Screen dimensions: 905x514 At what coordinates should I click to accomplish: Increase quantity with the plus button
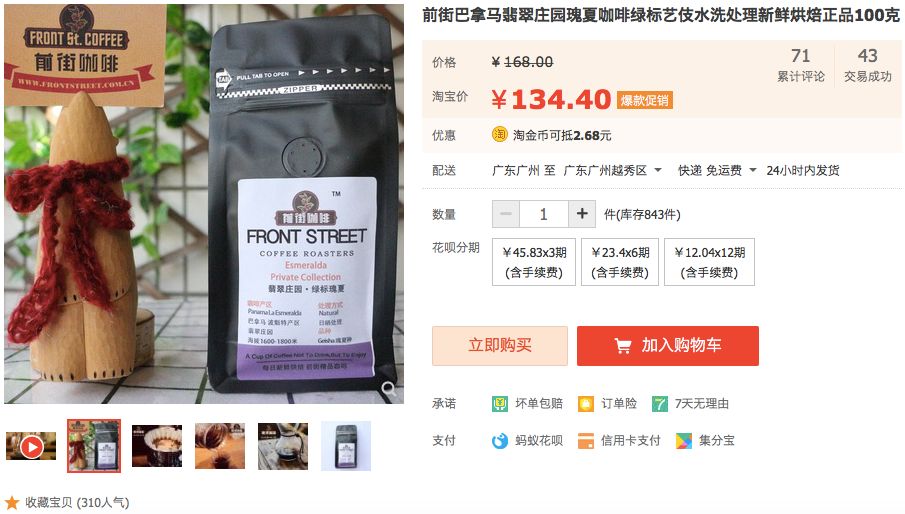tap(582, 214)
